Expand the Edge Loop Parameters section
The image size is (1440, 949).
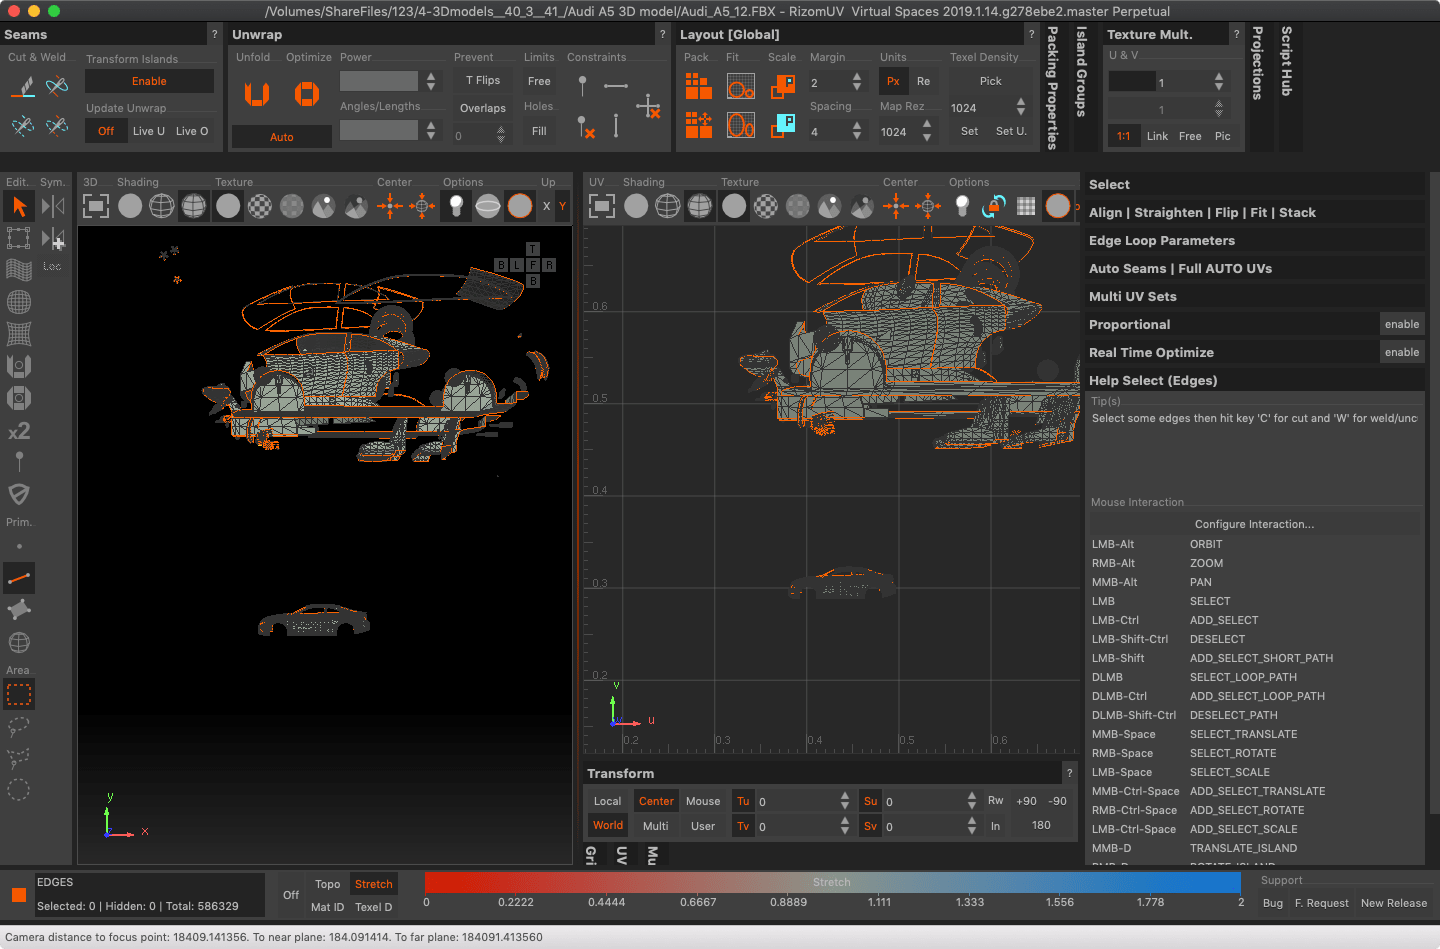pos(1161,241)
